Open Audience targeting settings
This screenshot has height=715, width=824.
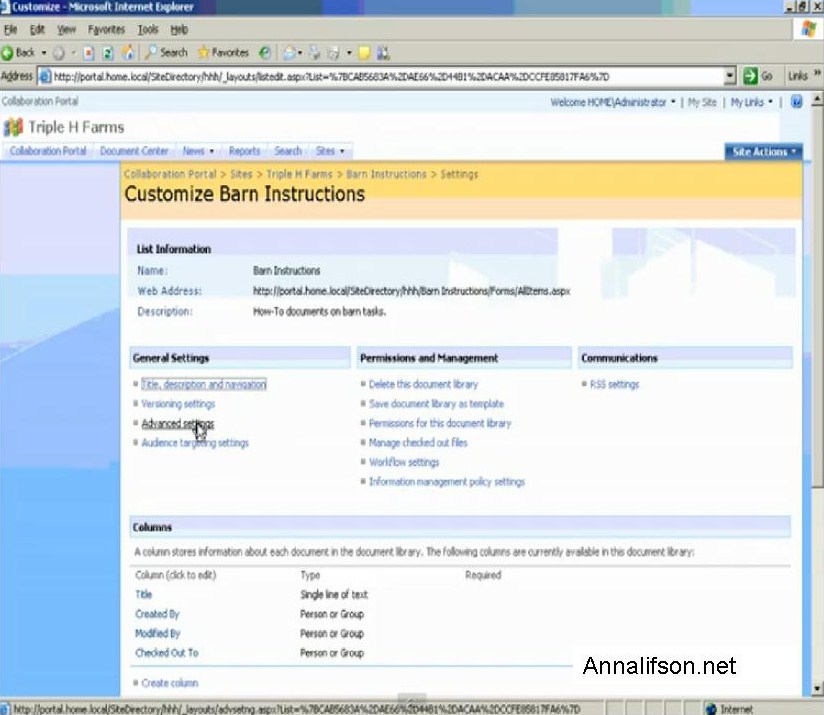(x=195, y=443)
